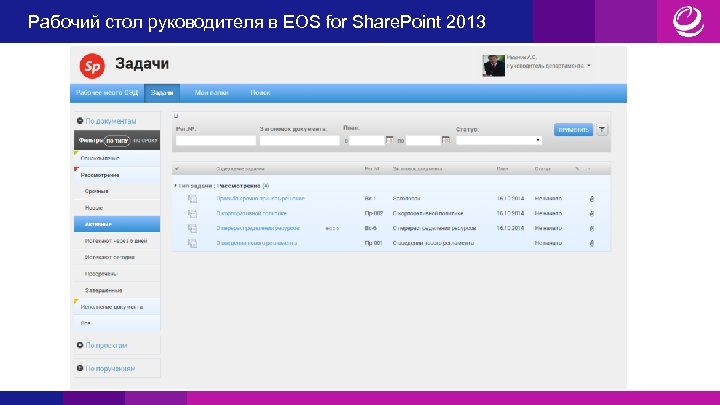Click the checkmark column header icon
Image resolution: width=720 pixels, height=405 pixels.
pos(177,169)
